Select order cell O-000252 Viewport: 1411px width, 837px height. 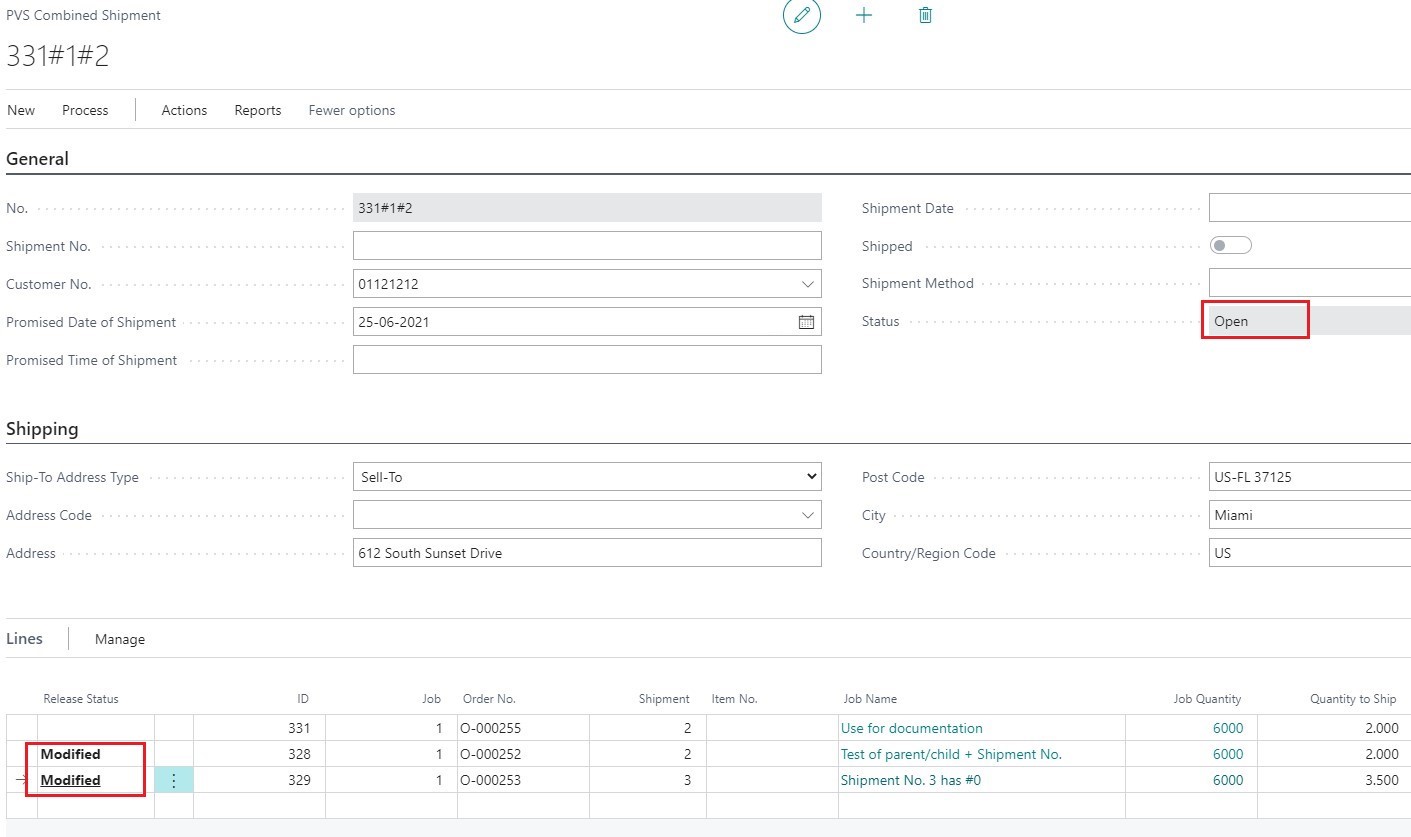pos(523,754)
